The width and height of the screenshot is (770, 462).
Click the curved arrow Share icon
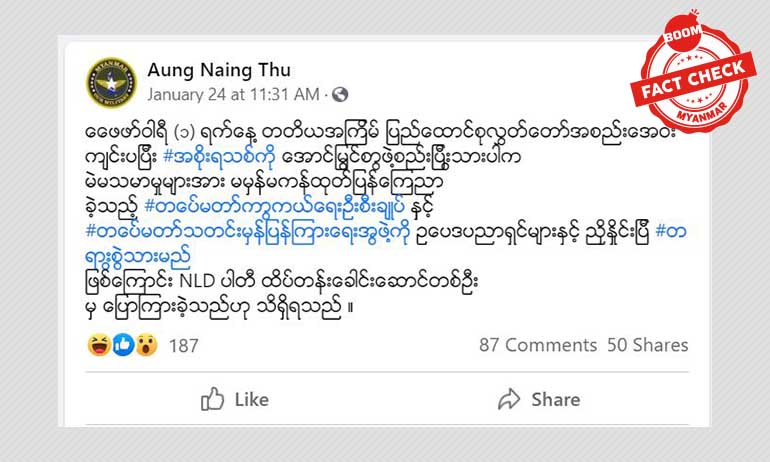pos(509,399)
